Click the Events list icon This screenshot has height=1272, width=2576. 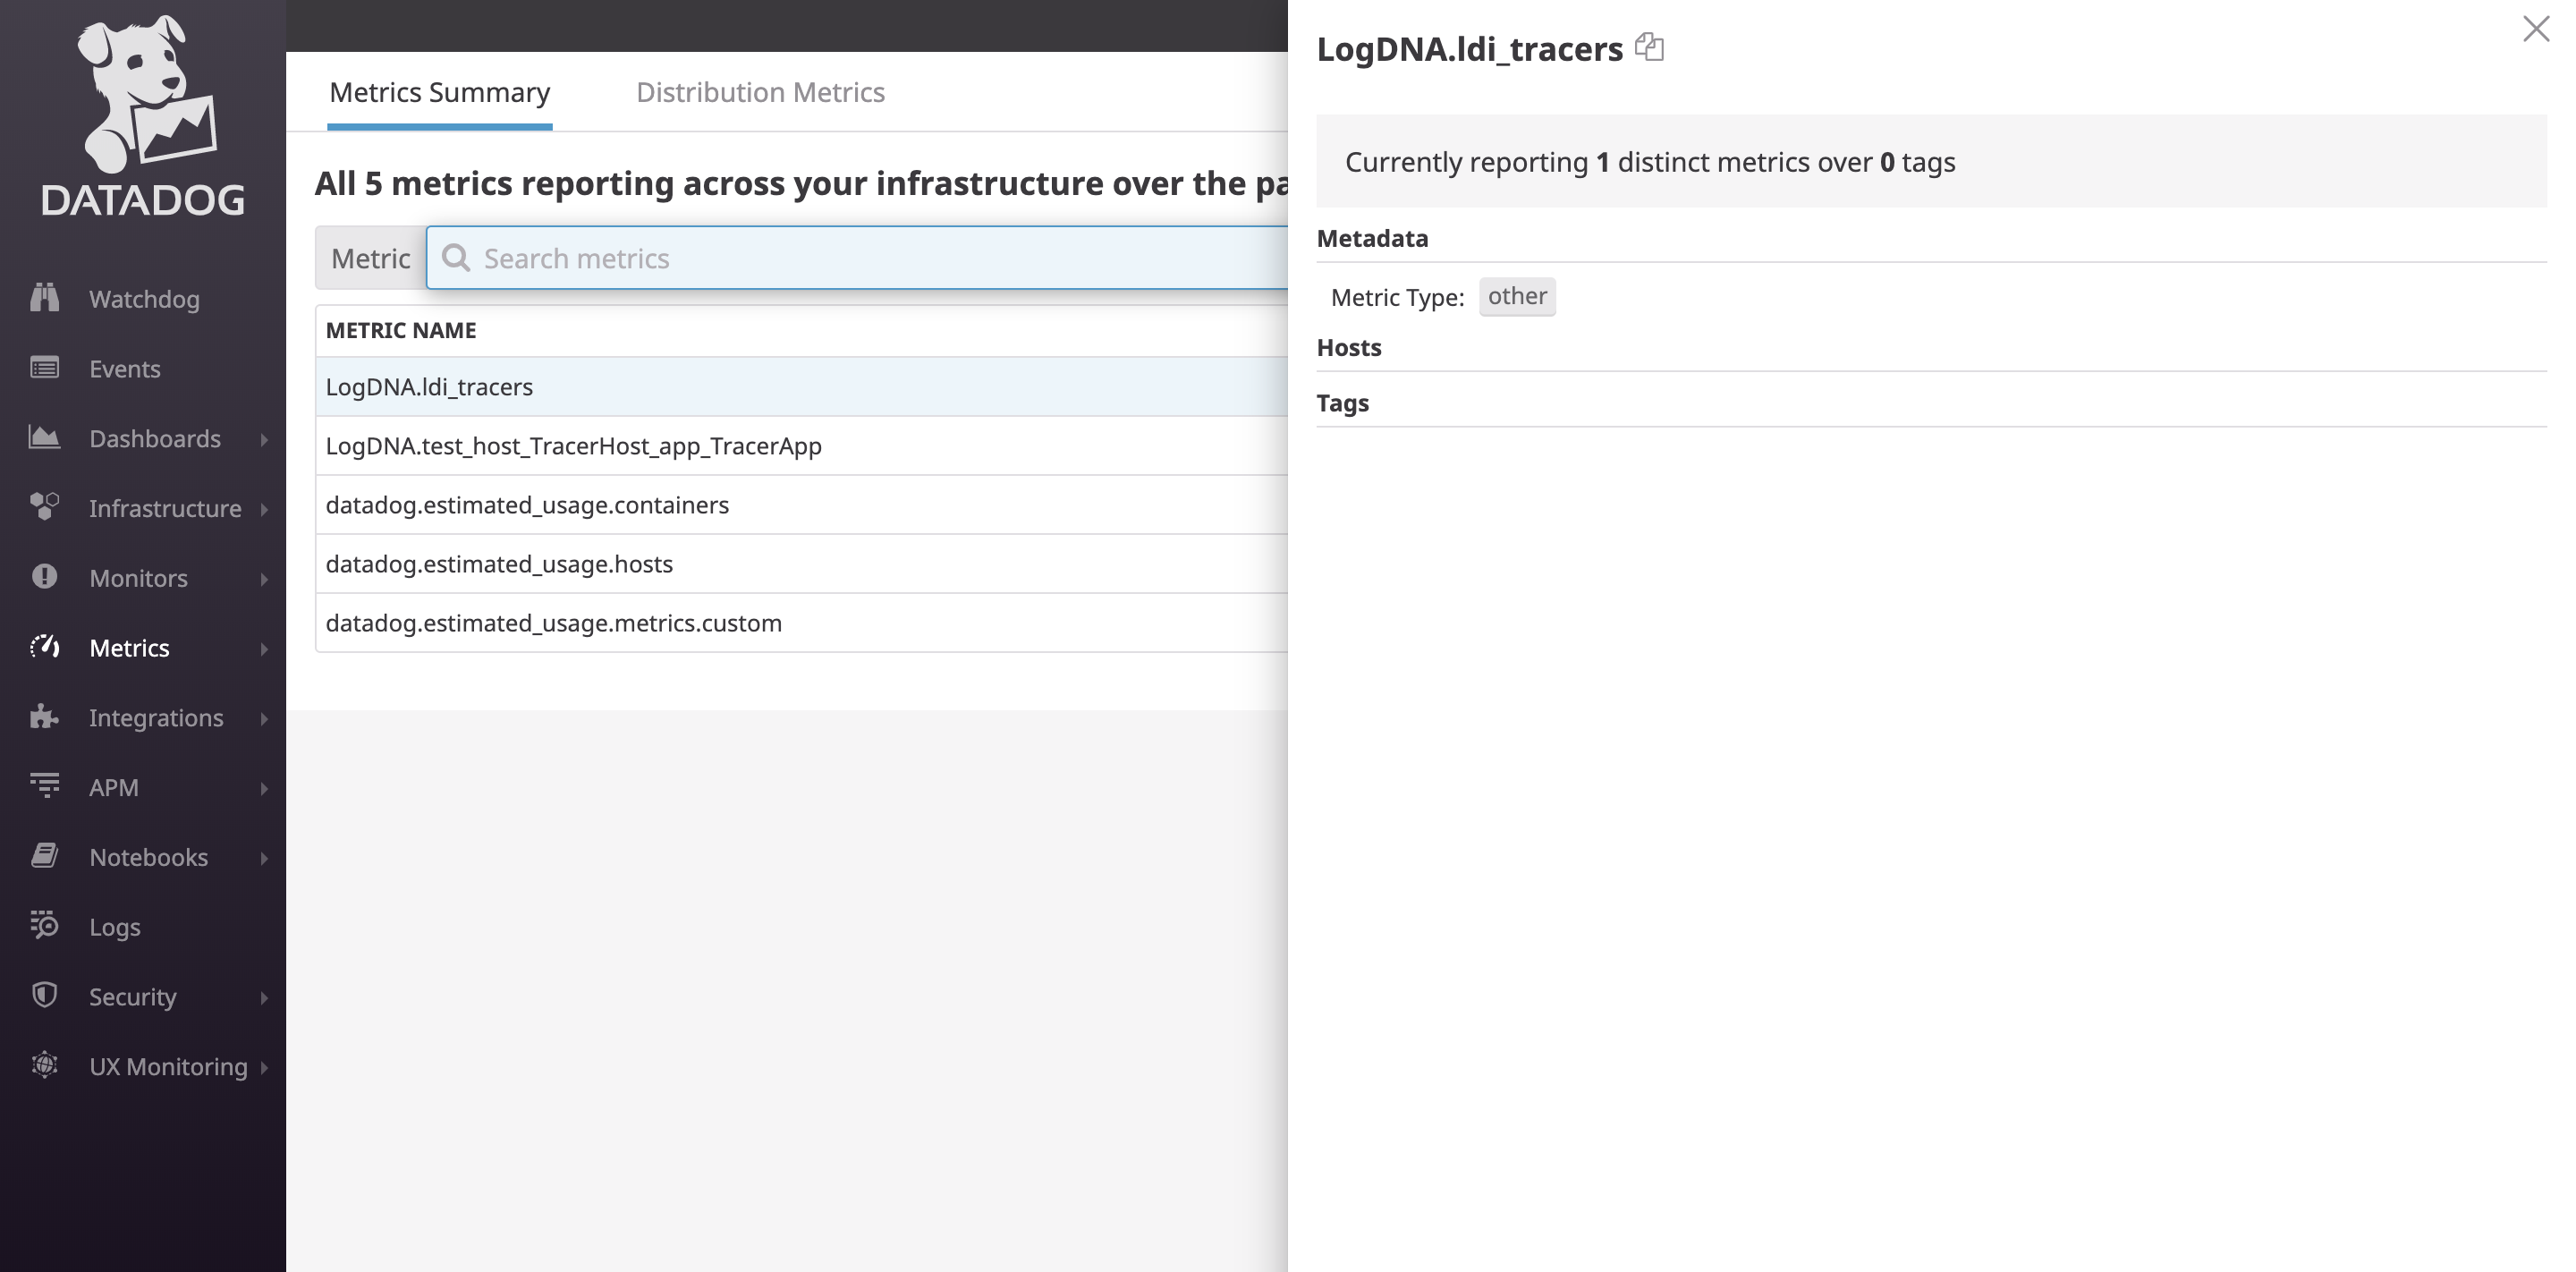coord(44,368)
